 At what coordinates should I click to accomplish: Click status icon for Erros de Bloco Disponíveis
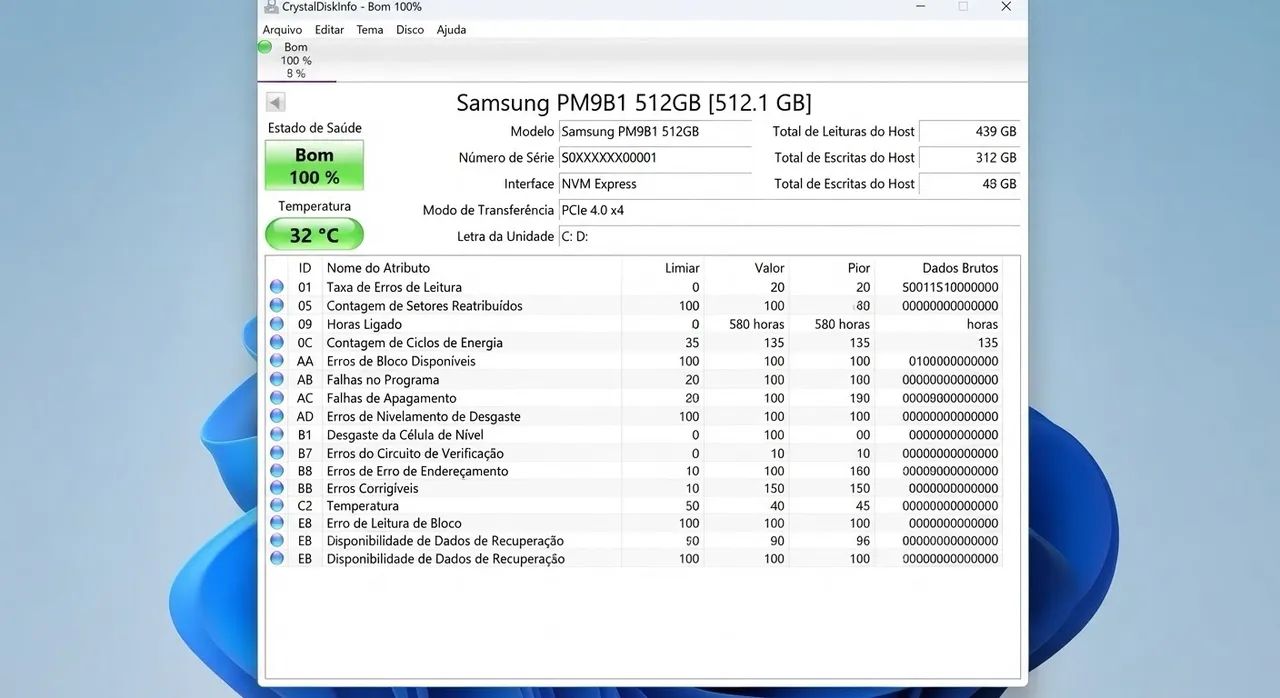[x=277, y=361]
